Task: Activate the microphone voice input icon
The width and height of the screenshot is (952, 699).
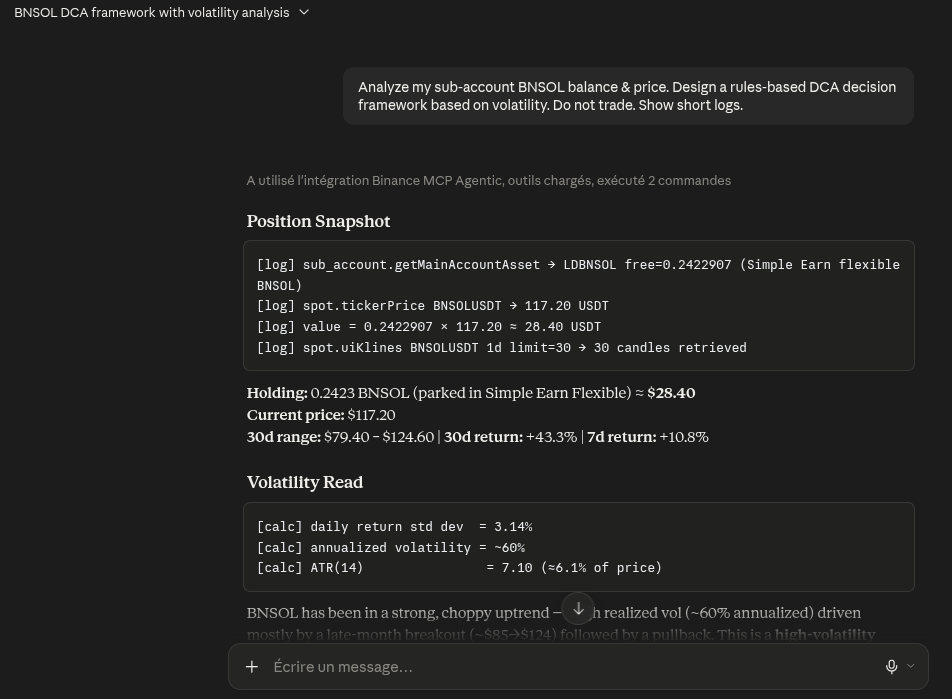Action: [891, 667]
